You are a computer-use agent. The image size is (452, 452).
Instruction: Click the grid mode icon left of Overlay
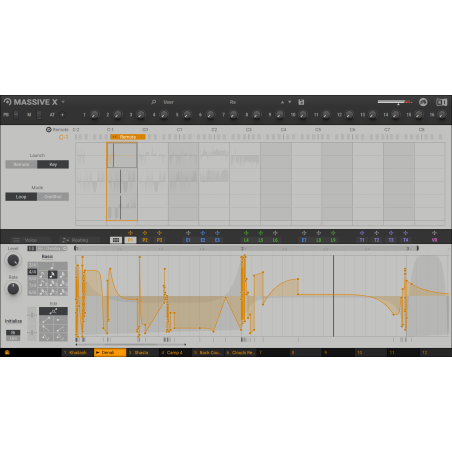[x=32, y=249]
